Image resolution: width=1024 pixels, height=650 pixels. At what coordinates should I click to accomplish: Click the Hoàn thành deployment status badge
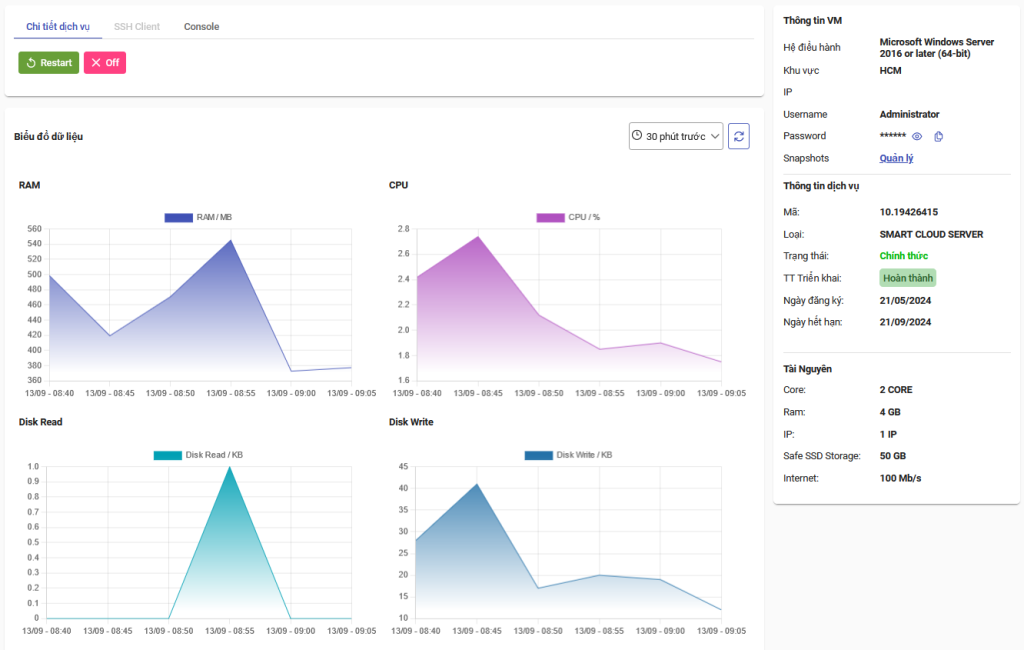(x=908, y=278)
